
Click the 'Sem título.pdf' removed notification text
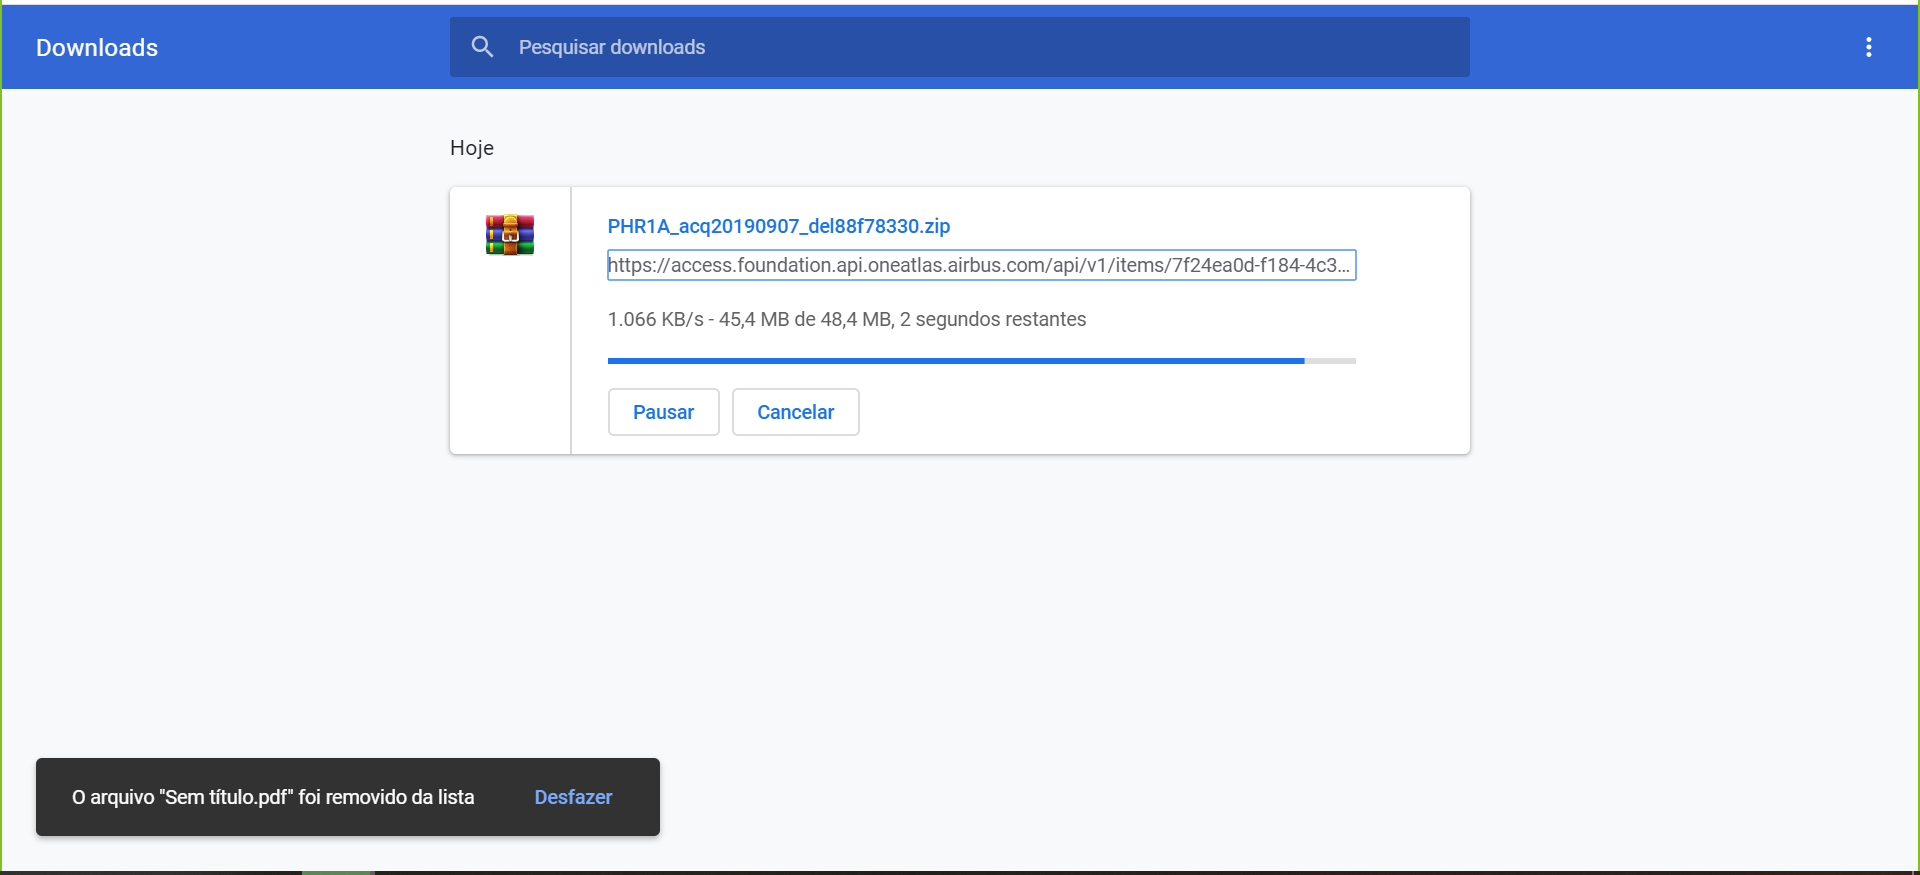coord(273,797)
